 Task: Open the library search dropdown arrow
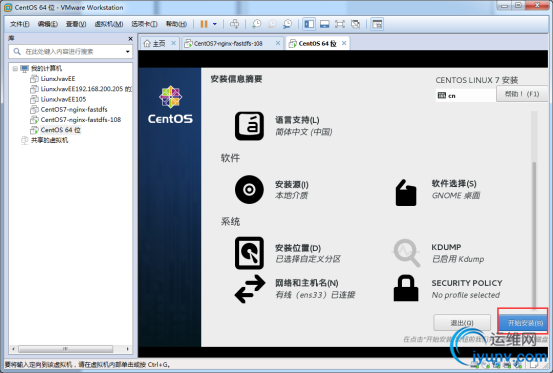point(128,52)
